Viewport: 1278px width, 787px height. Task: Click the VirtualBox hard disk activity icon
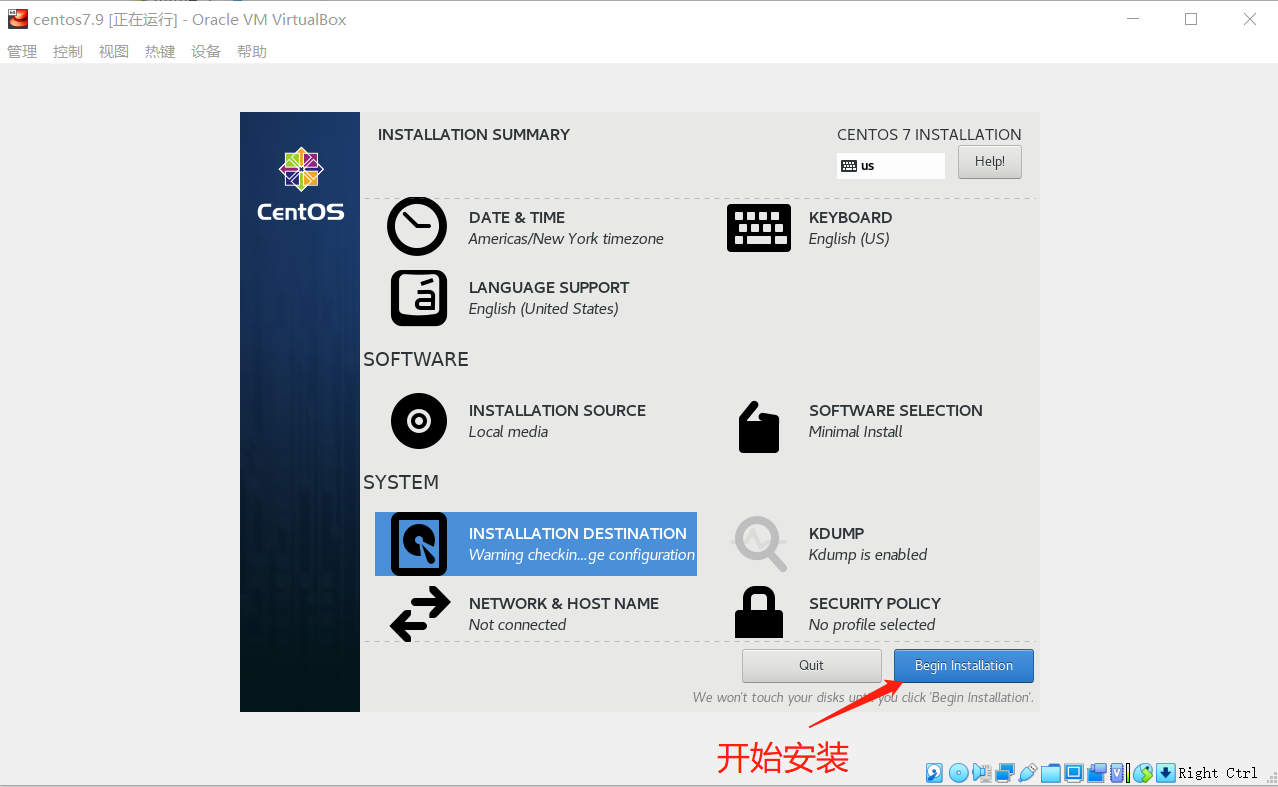934,772
